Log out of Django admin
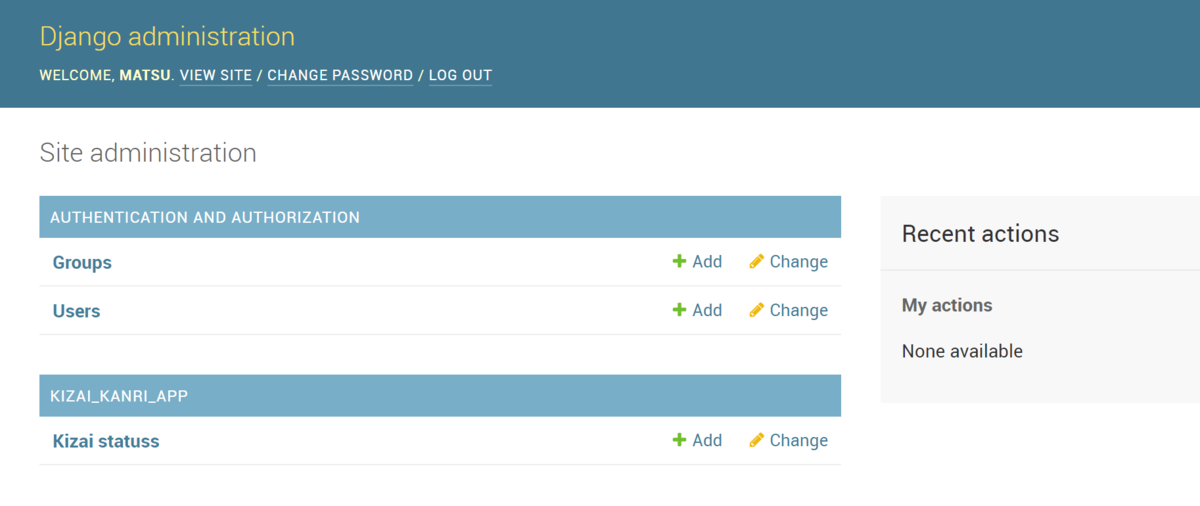Viewport: 1200px width, 506px height. 460,75
